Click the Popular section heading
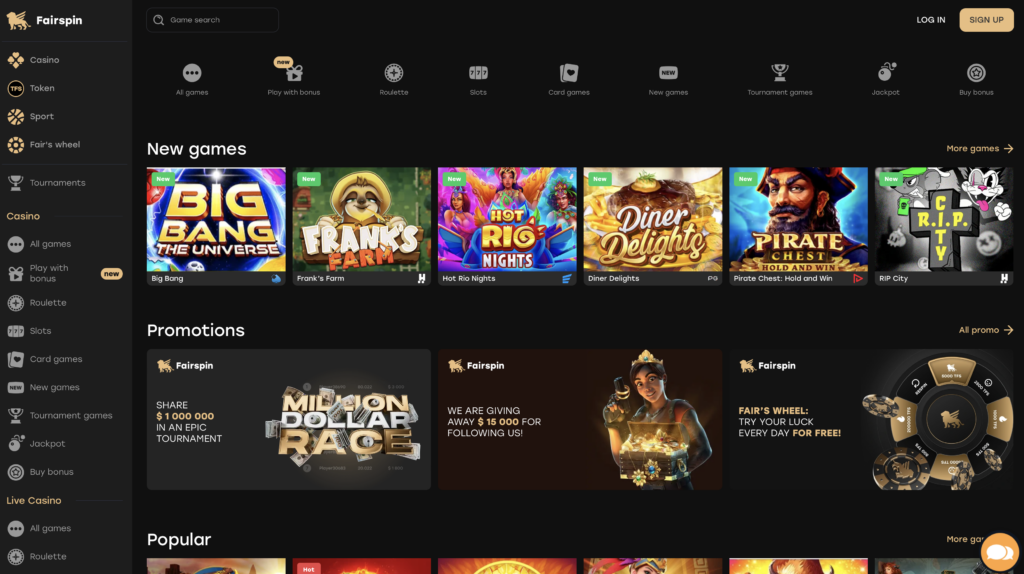This screenshot has width=1024, height=574. click(x=179, y=539)
